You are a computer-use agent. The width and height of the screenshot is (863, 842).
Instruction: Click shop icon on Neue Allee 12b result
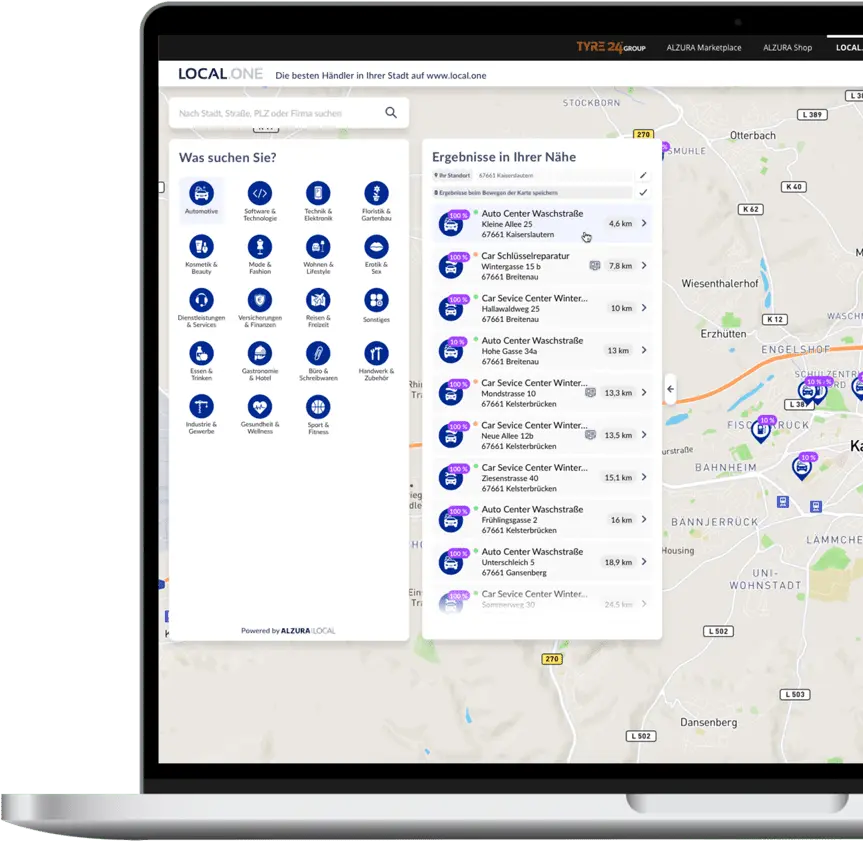(591, 435)
